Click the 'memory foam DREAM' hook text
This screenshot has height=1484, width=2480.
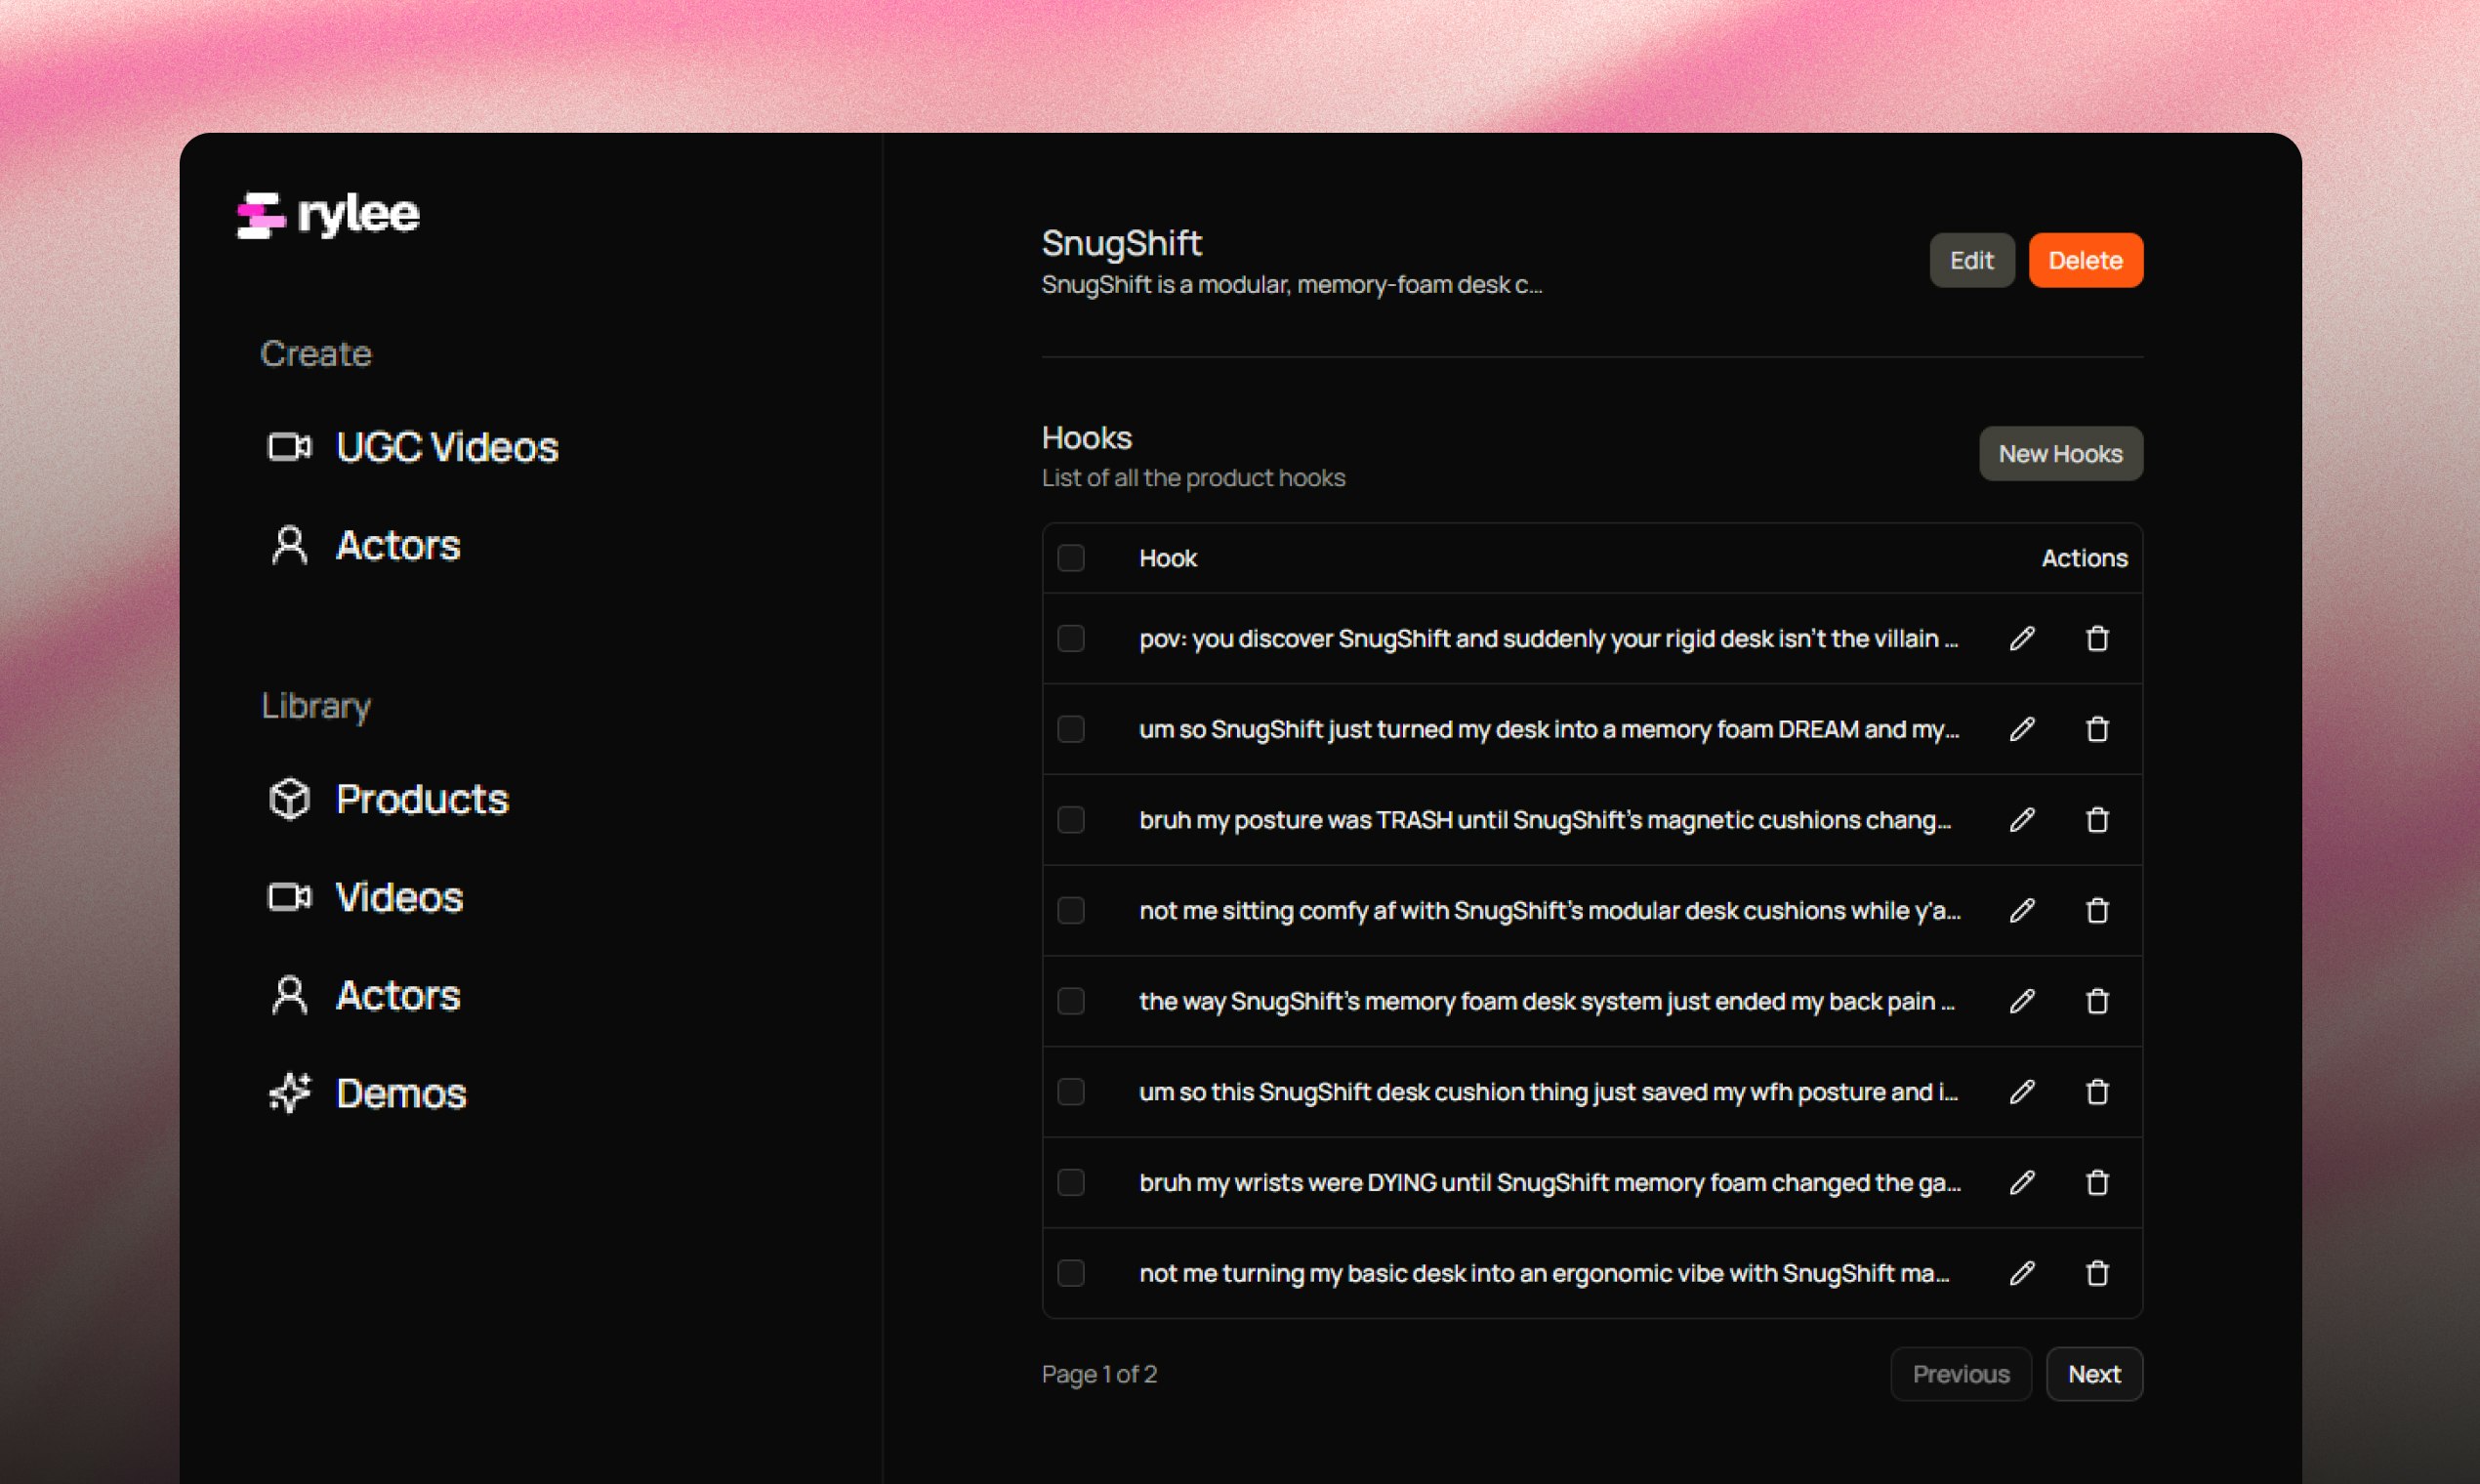(x=1548, y=729)
